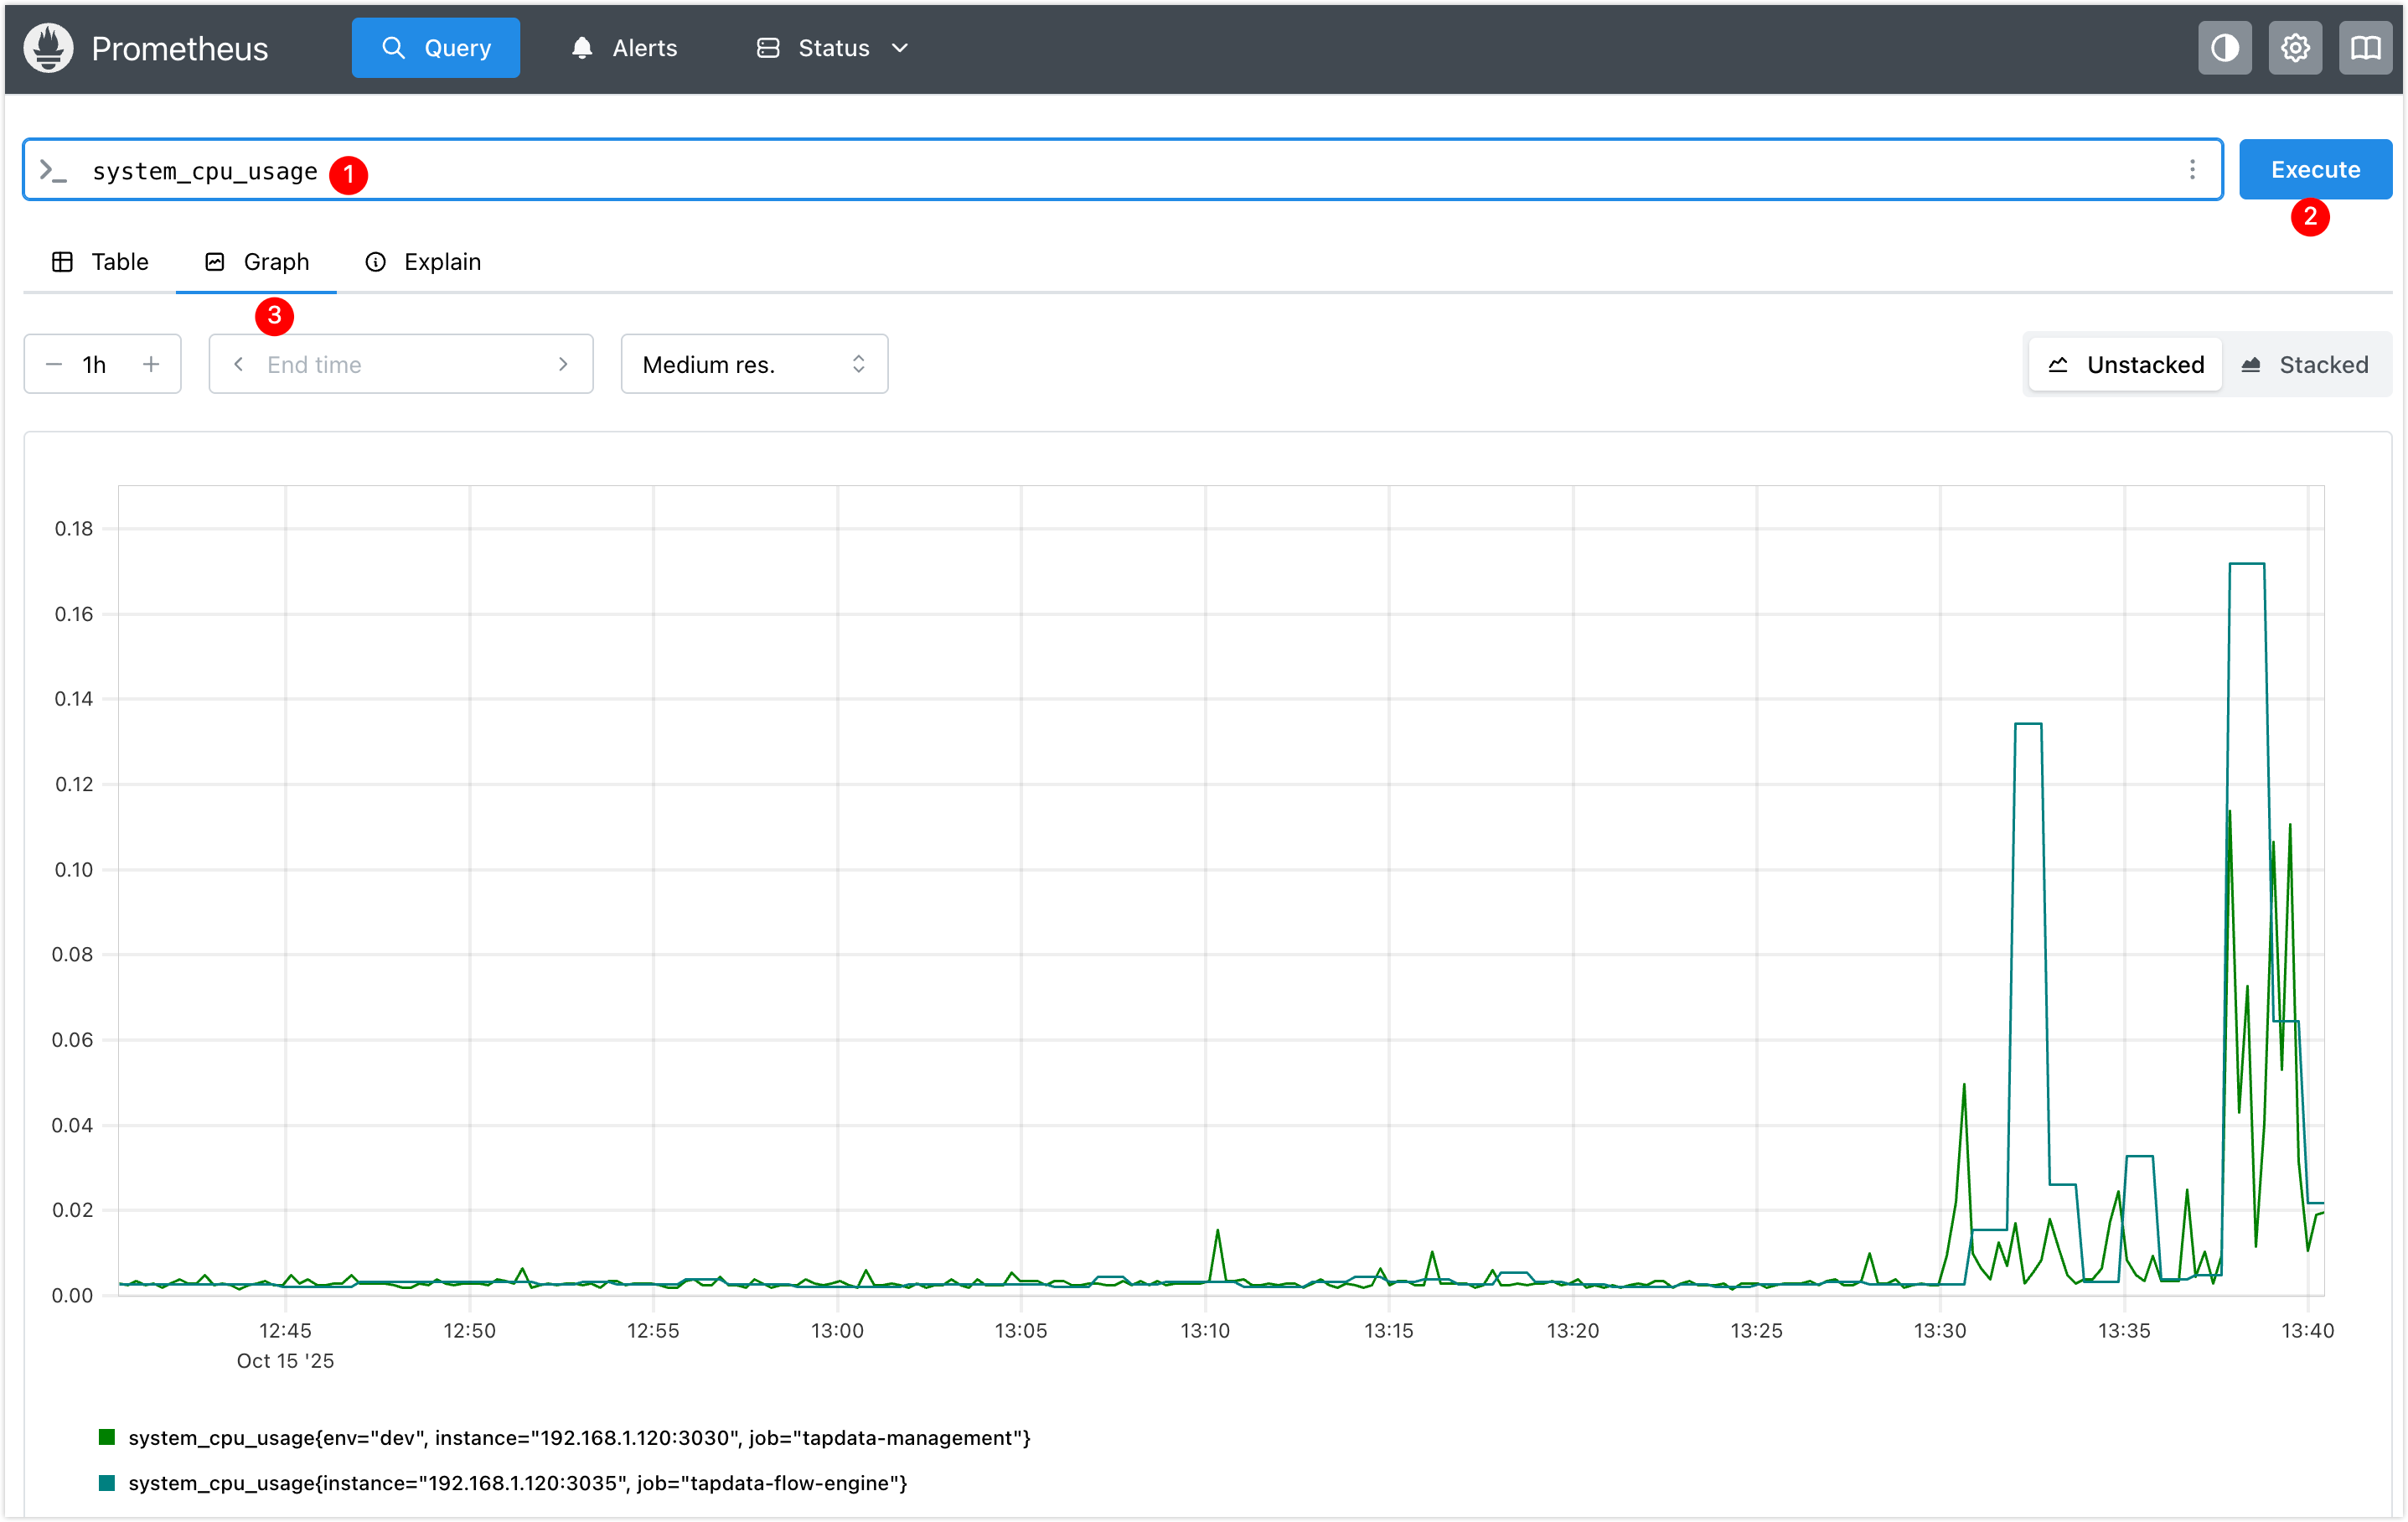
Task: Switch to the Table tab
Action: coord(101,261)
